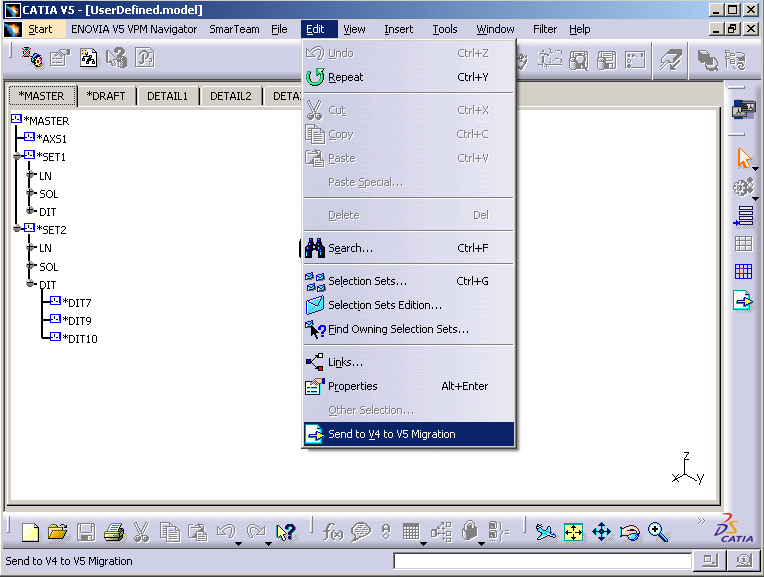
Task: Switch to the *DRAFT tab
Action: 105,96
